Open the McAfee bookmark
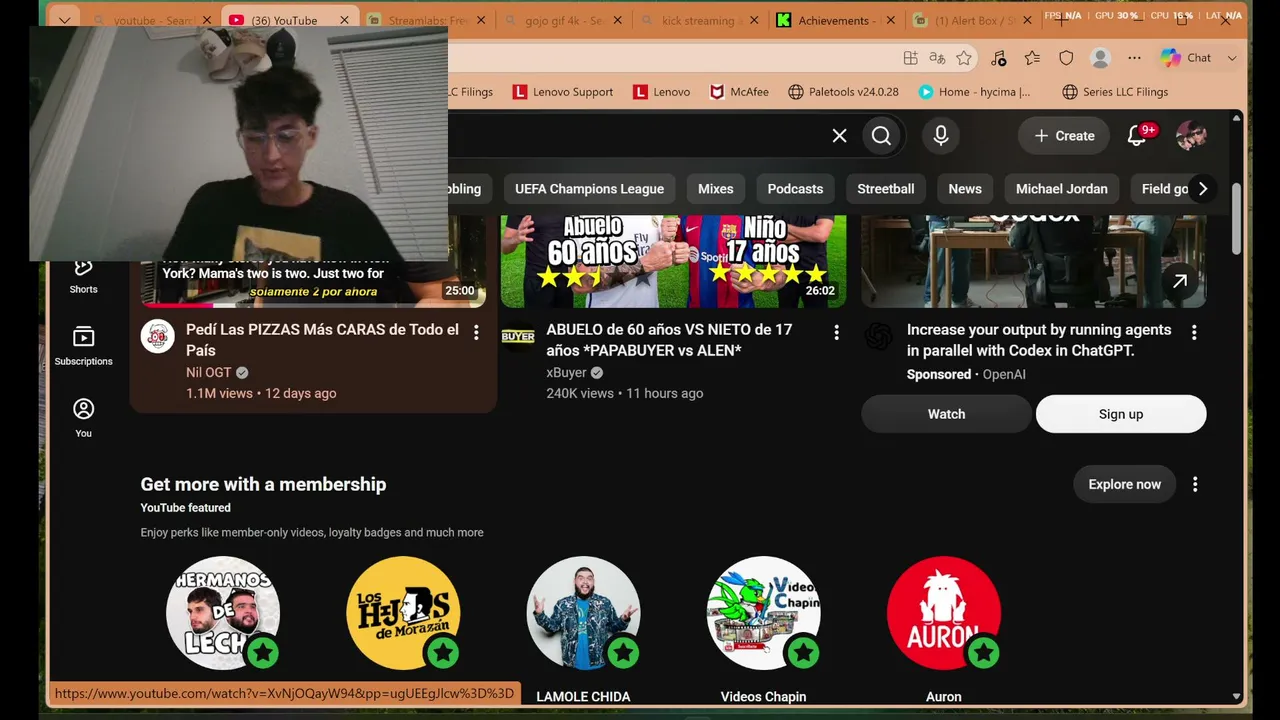 coord(739,92)
